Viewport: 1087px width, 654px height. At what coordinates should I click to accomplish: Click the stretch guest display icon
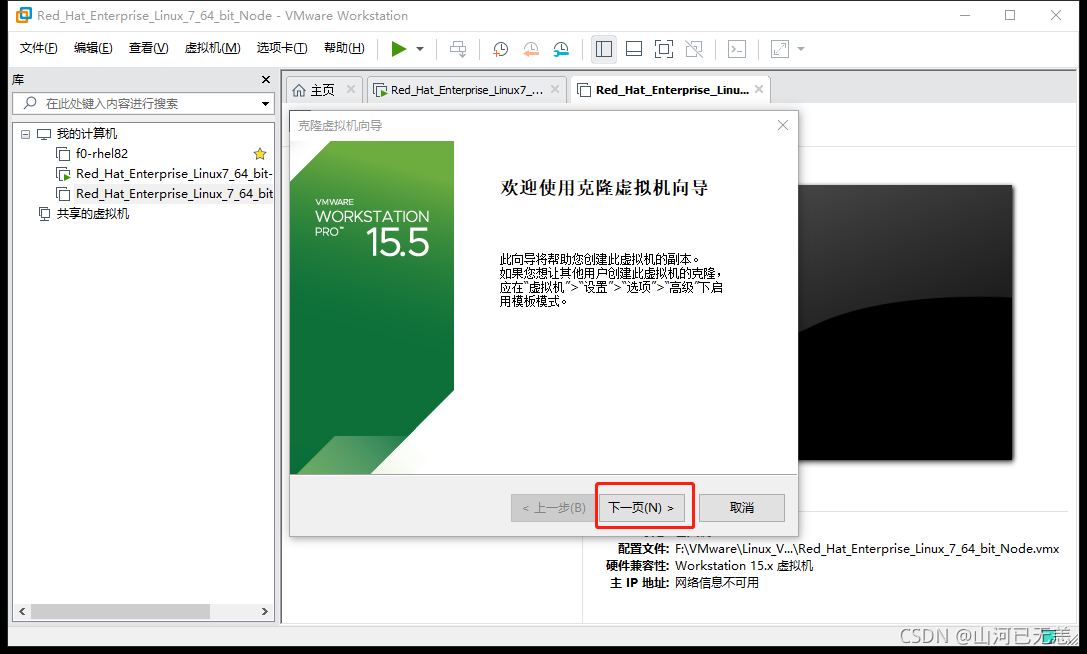780,49
